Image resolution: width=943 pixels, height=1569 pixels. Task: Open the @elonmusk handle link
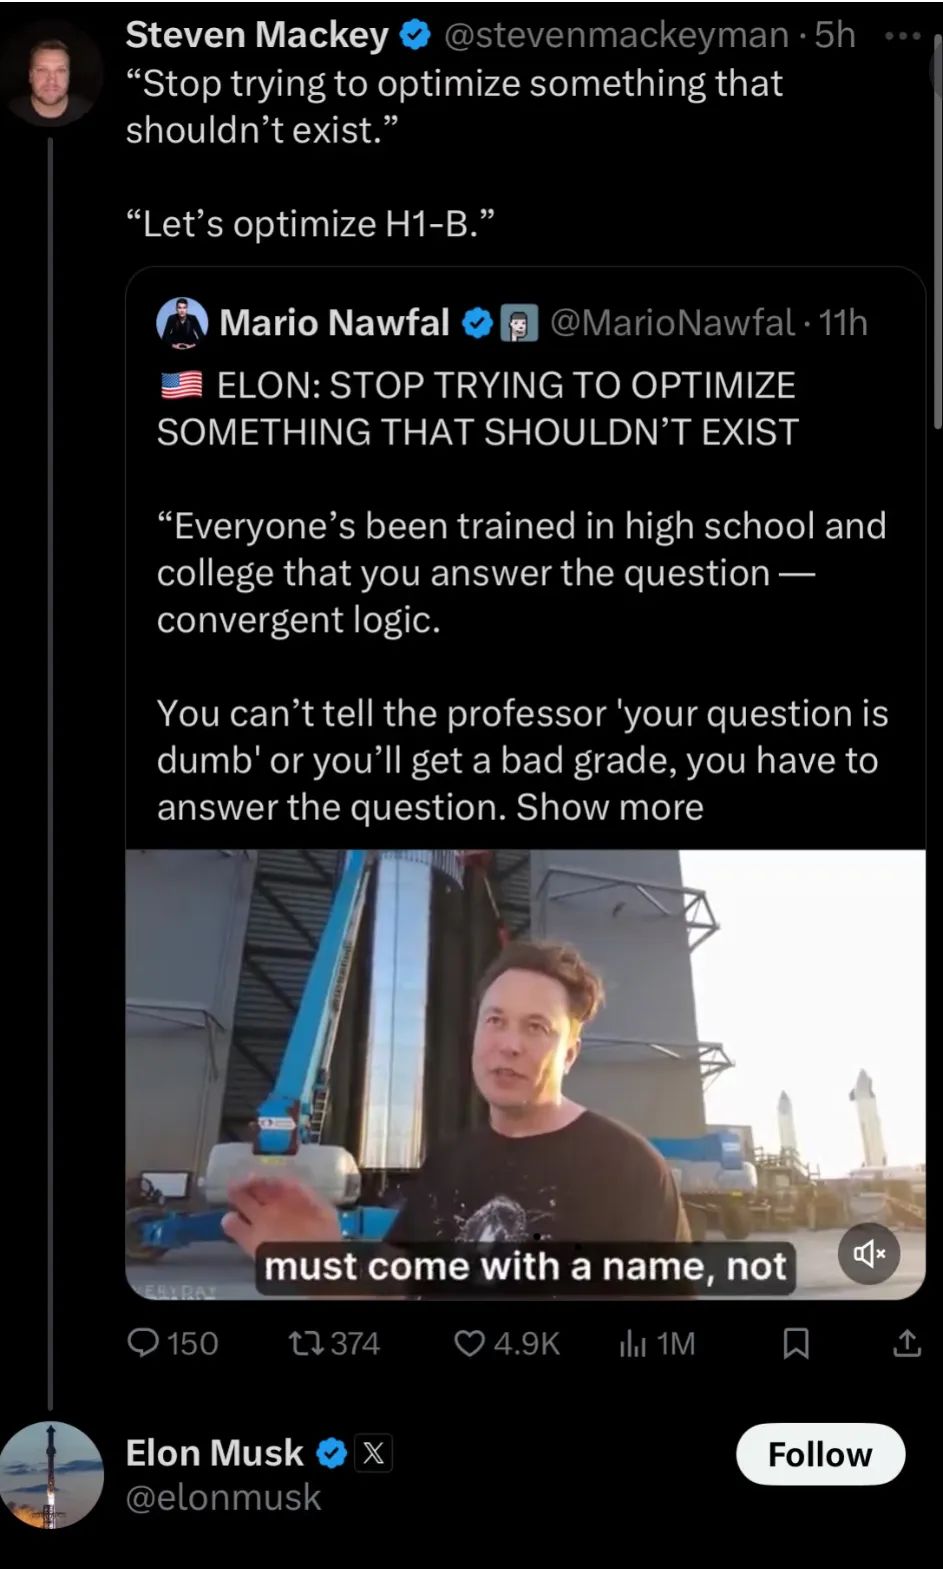[223, 1497]
